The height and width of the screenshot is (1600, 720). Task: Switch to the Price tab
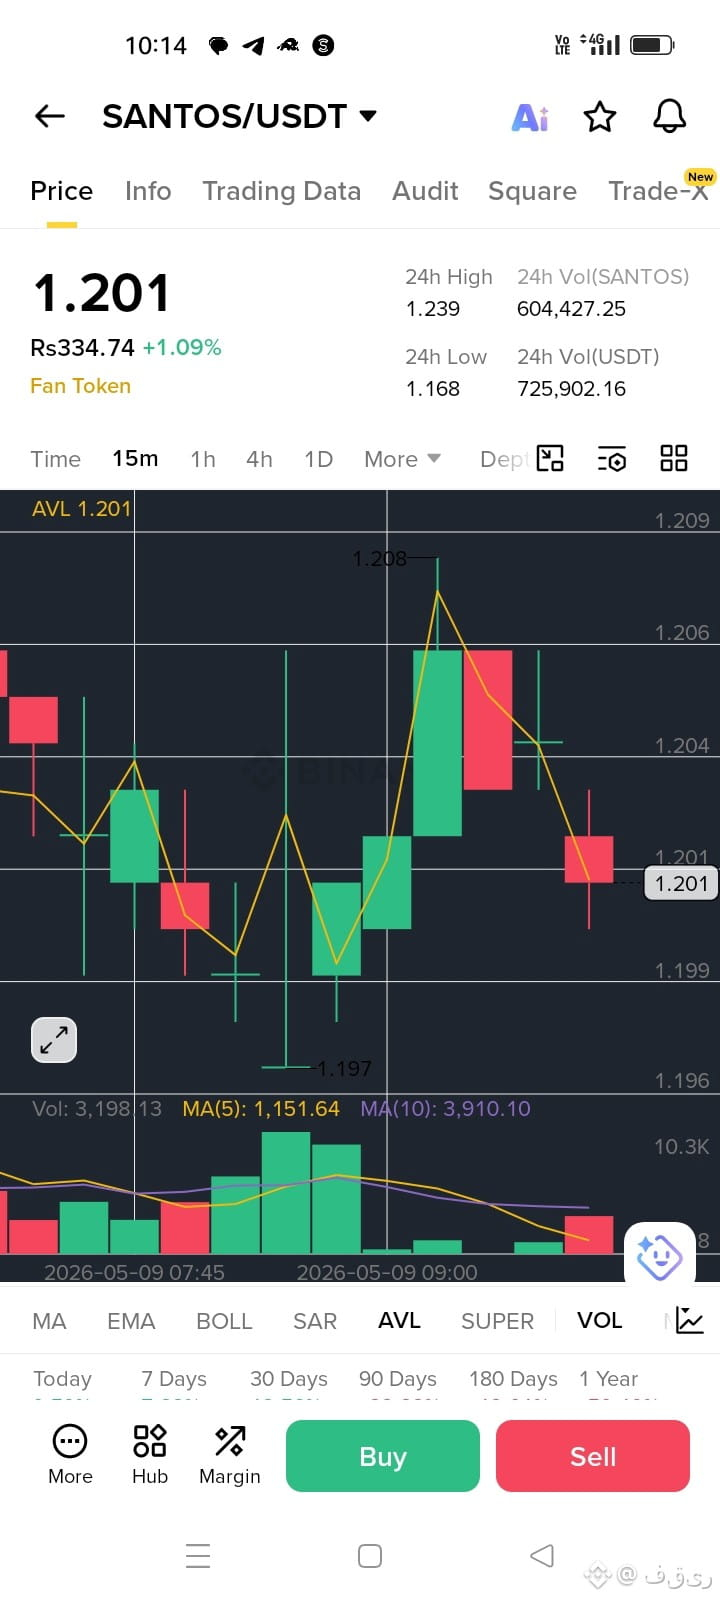click(x=62, y=191)
